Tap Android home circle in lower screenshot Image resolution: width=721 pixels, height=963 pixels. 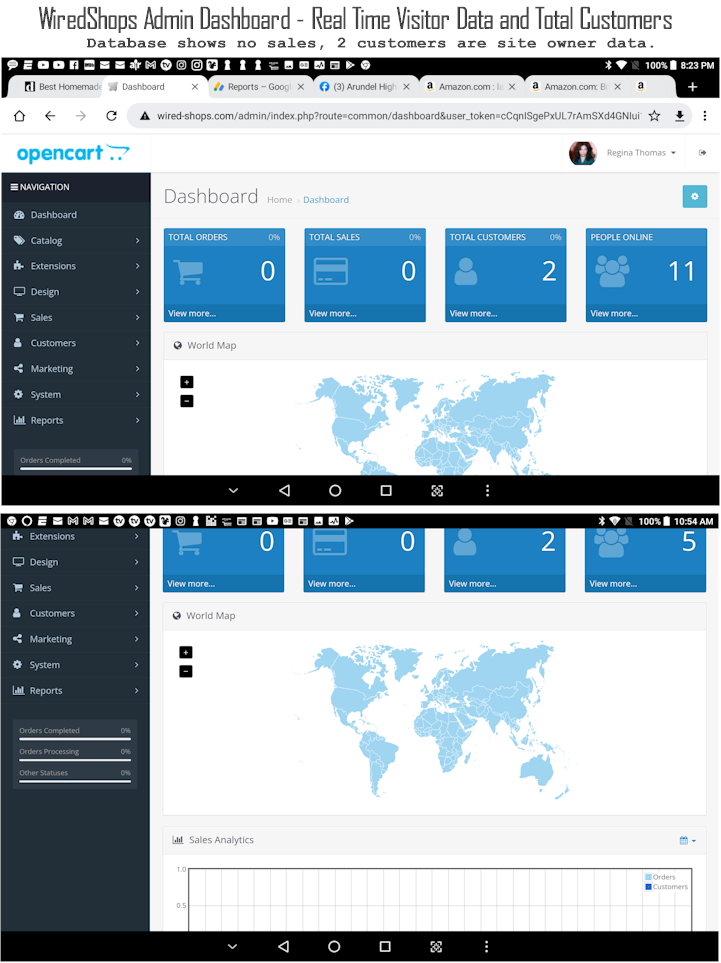coord(334,946)
